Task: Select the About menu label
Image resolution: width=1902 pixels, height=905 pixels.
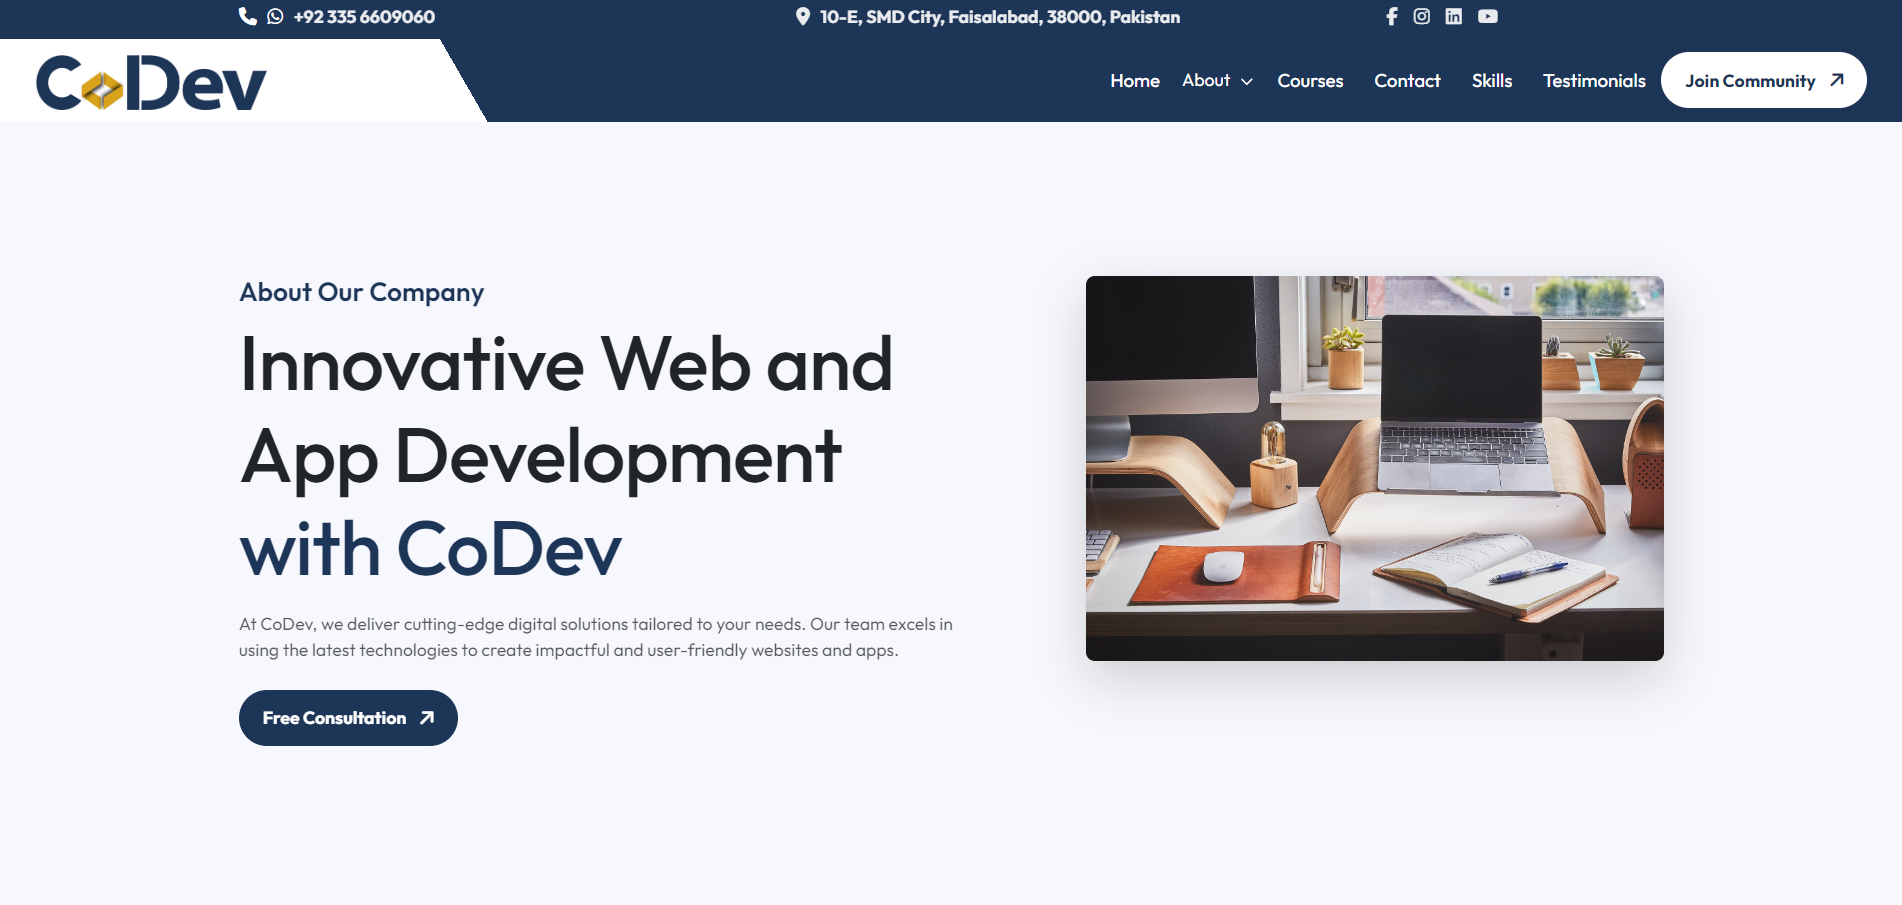Action: click(1205, 80)
